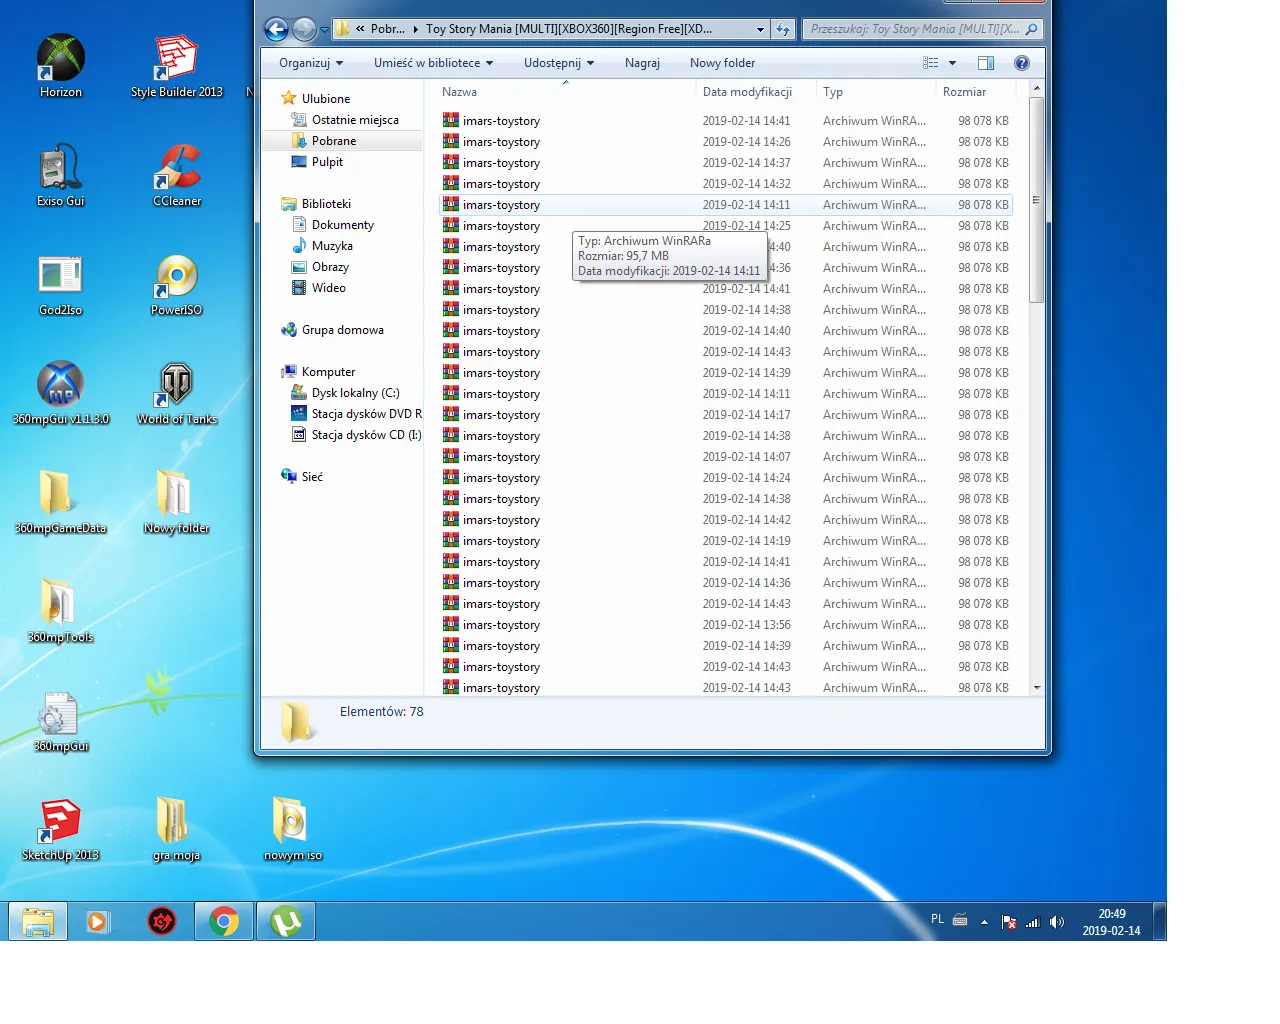Select Pulpit in the navigation pane

pyautogui.click(x=327, y=162)
